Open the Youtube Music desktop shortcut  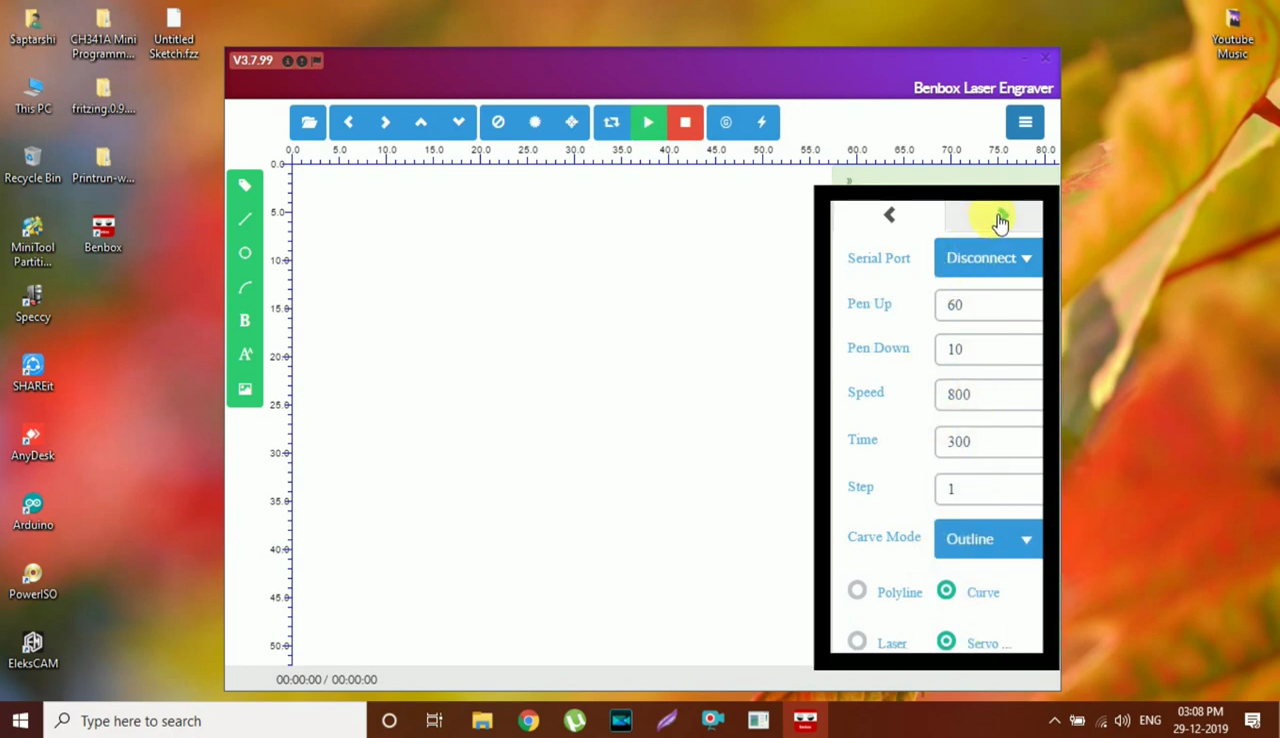1232,34
